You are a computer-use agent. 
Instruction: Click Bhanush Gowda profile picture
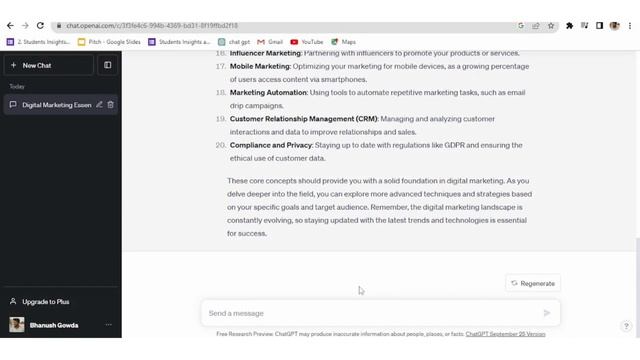click(17, 325)
